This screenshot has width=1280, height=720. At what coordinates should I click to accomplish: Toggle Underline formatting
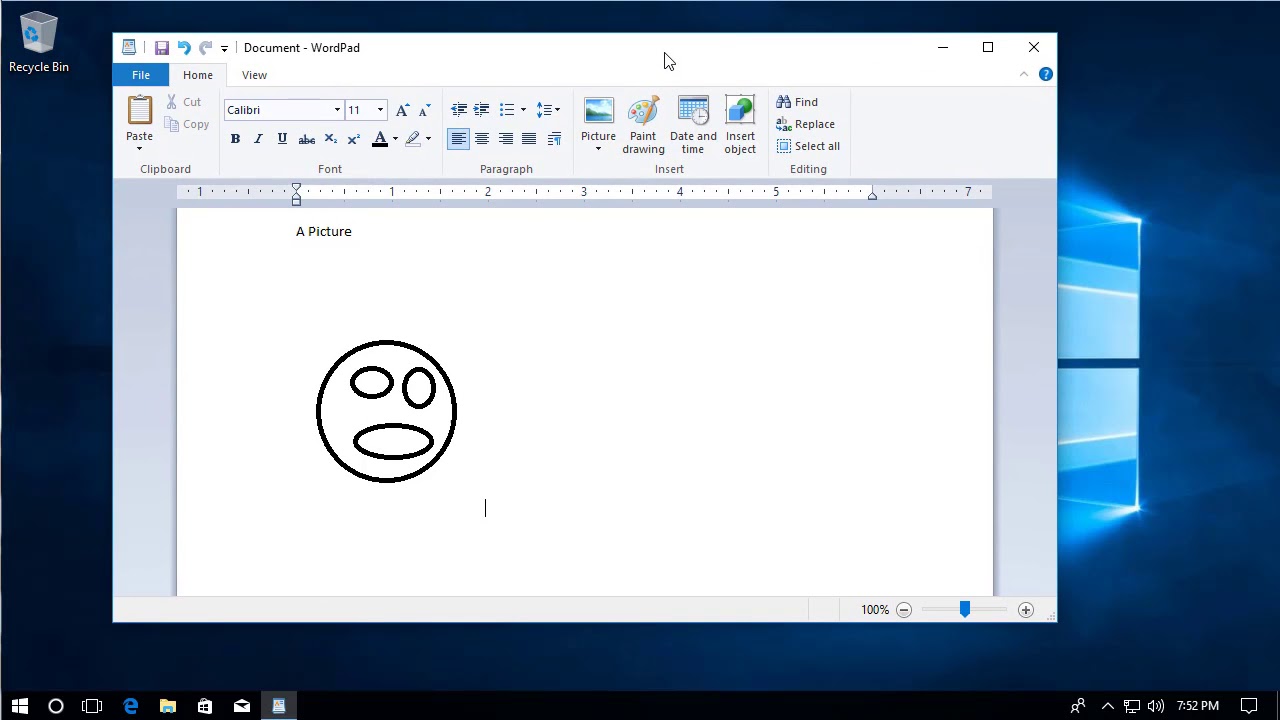click(x=282, y=139)
